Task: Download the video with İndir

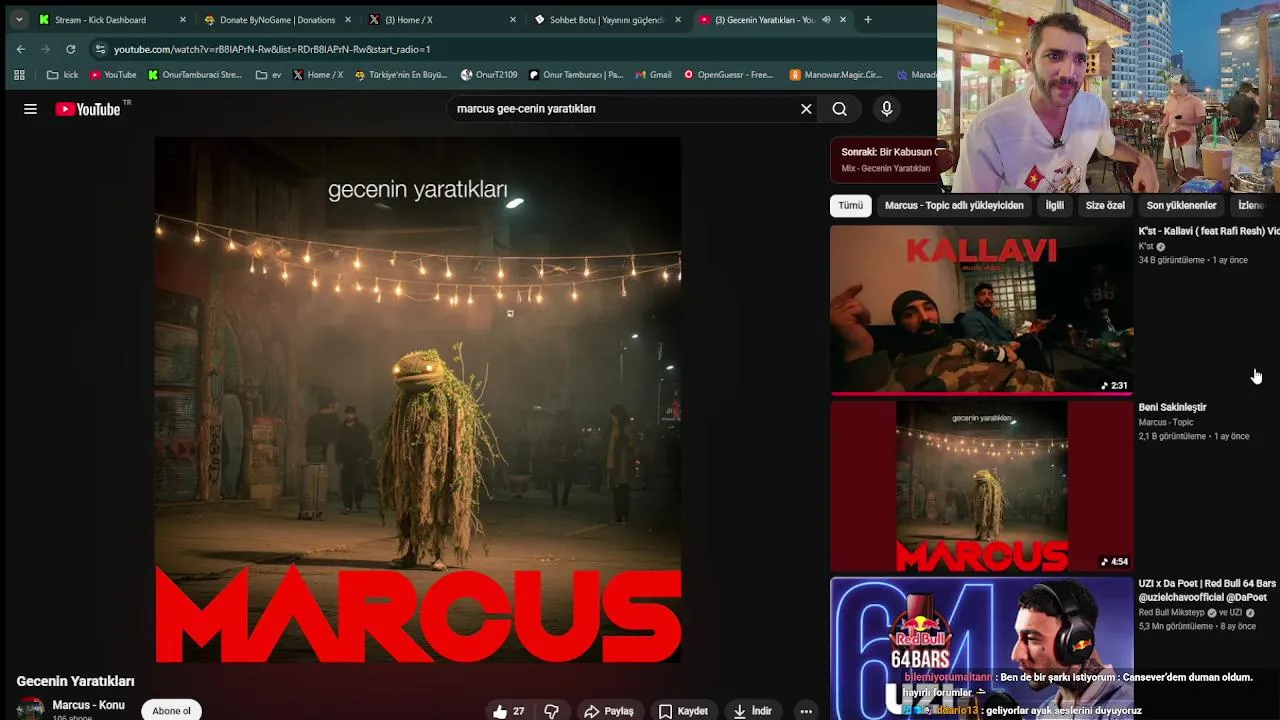Action: point(752,711)
